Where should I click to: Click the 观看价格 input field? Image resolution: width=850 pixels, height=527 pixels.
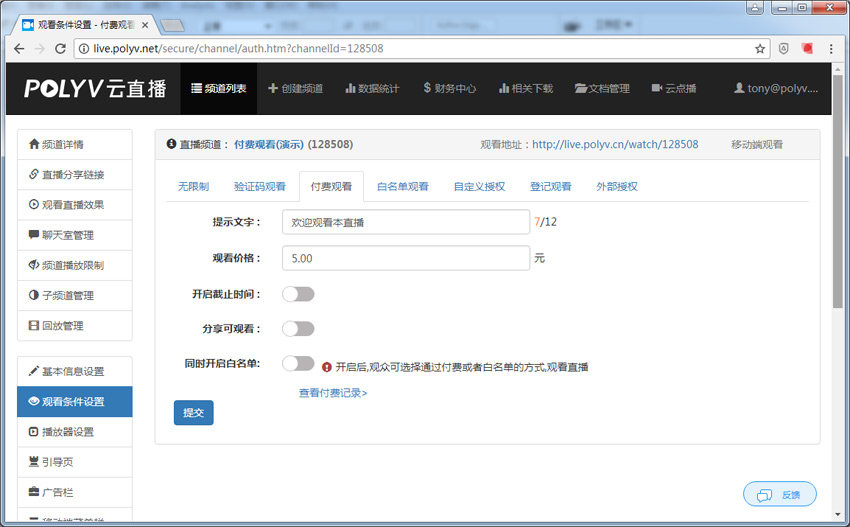coord(404,258)
